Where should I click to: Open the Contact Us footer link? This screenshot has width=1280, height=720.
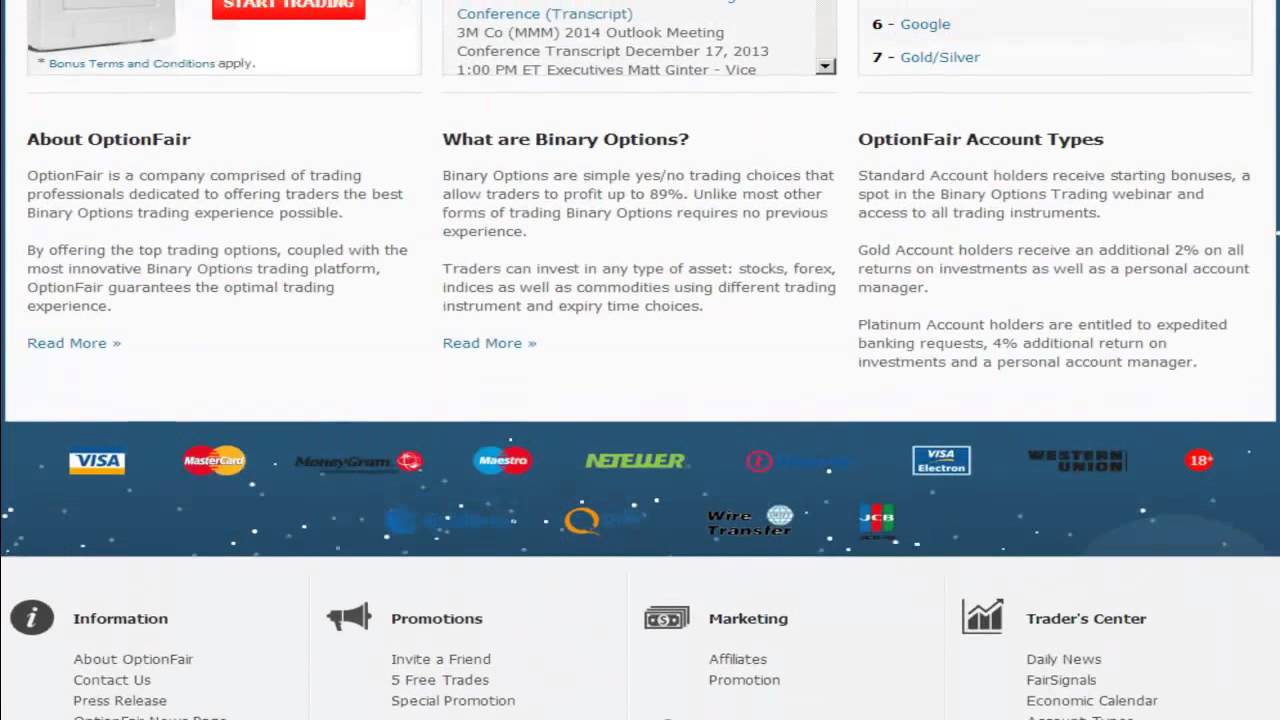pos(112,680)
